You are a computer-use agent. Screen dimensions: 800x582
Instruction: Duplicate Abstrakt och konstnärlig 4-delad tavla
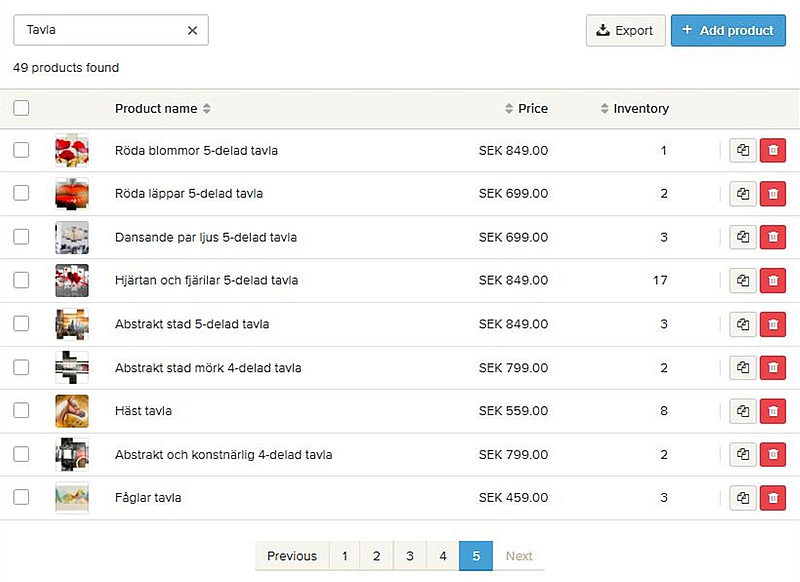click(743, 455)
